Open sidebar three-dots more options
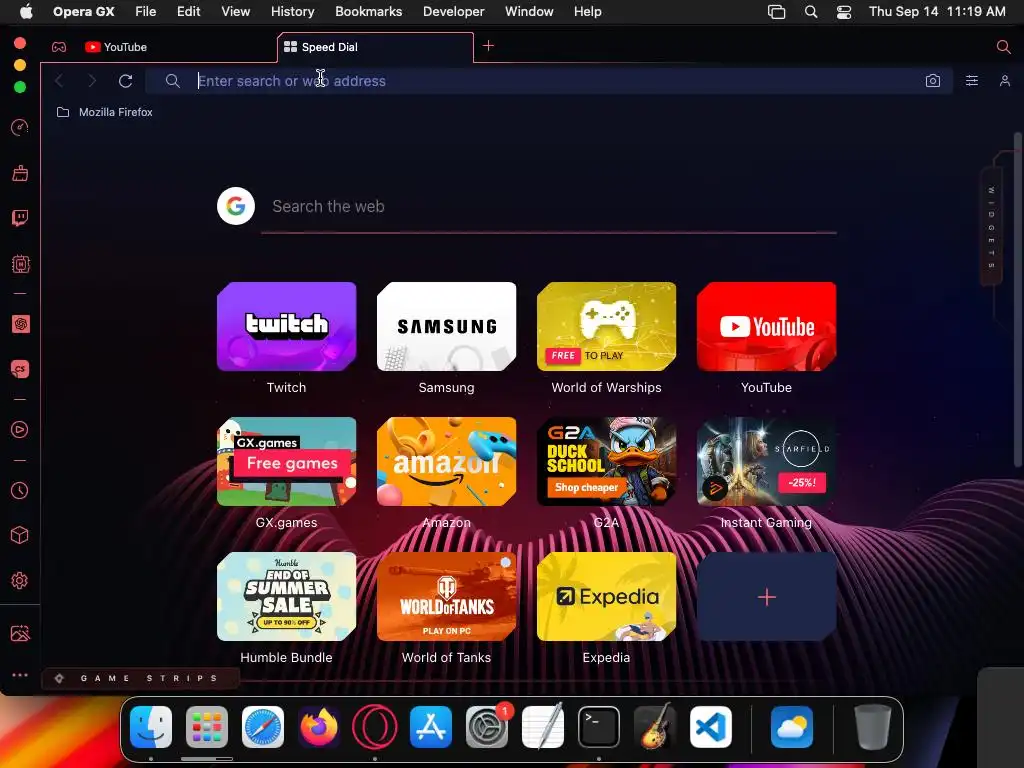 pyautogui.click(x=20, y=675)
